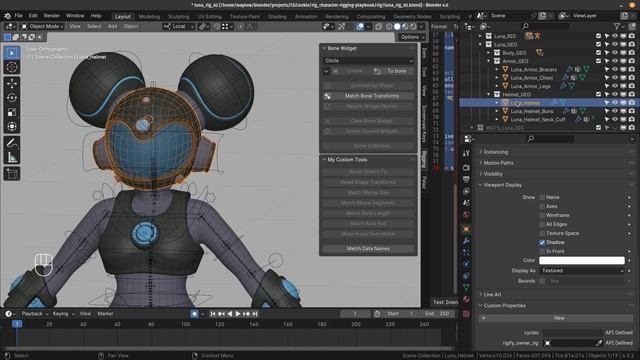Screen dimensions: 640x360
Task: Open the Object properties tab
Action: pos(466,229)
